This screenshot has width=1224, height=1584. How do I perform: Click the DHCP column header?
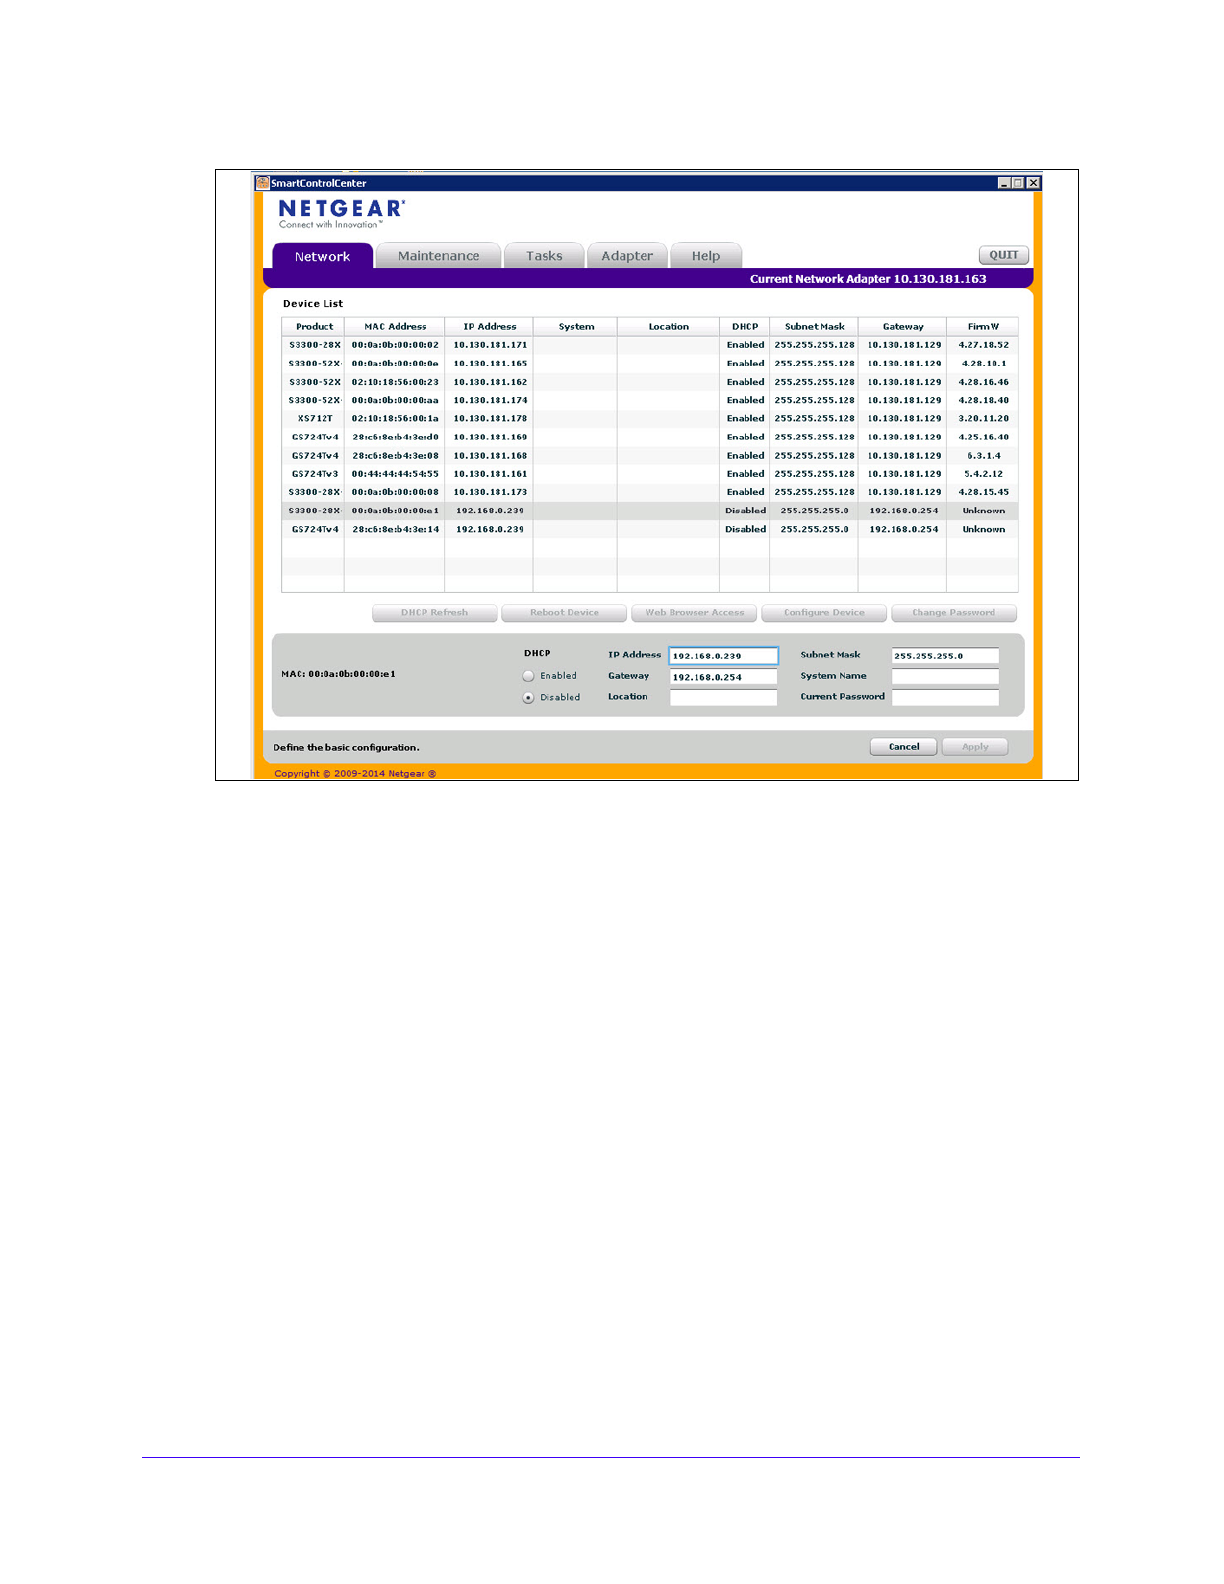pyautogui.click(x=745, y=327)
